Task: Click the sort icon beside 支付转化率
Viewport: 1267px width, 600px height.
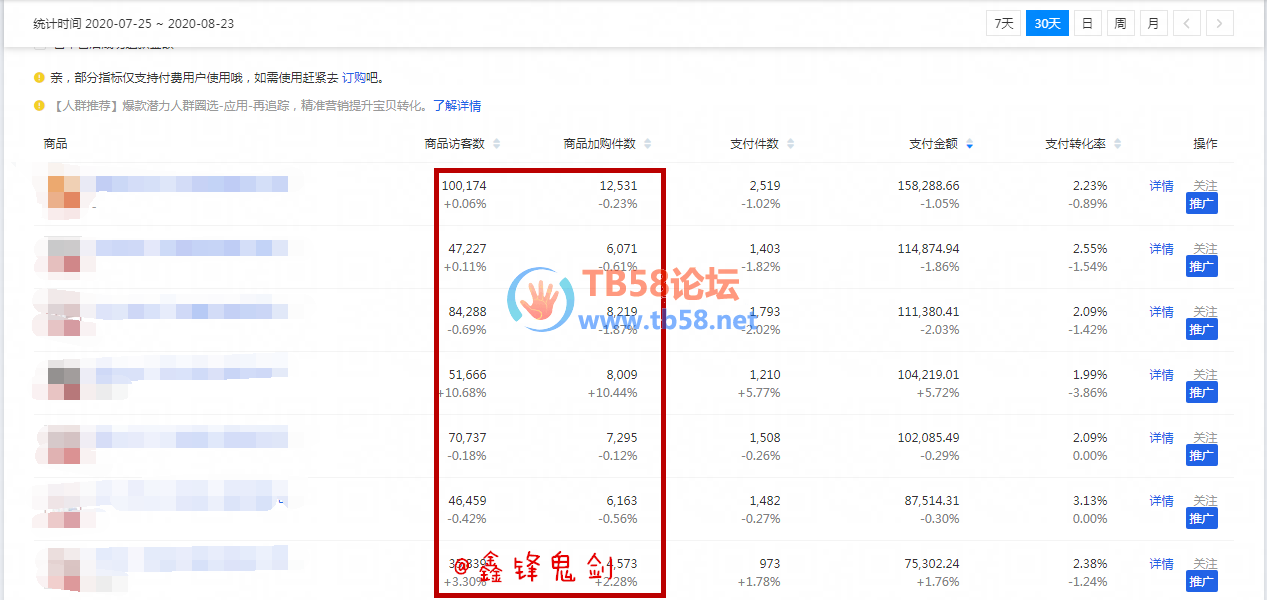Action: click(x=1118, y=144)
